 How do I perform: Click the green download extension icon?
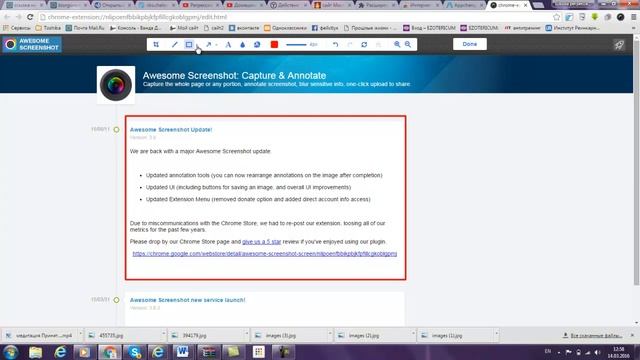pyautogui.click(x=595, y=17)
